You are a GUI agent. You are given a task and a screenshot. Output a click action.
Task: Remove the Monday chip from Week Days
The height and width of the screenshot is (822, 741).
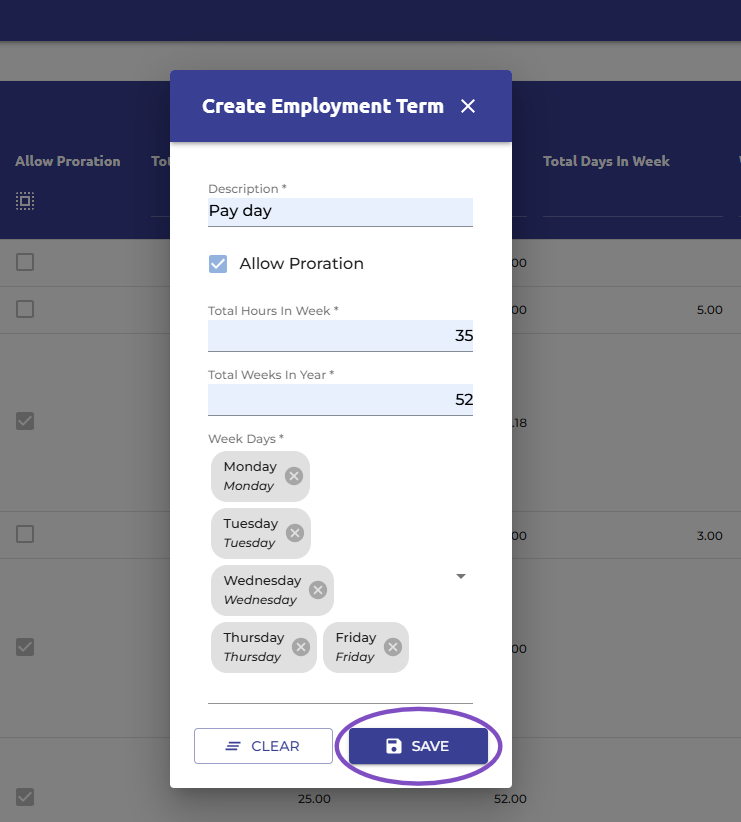click(294, 476)
